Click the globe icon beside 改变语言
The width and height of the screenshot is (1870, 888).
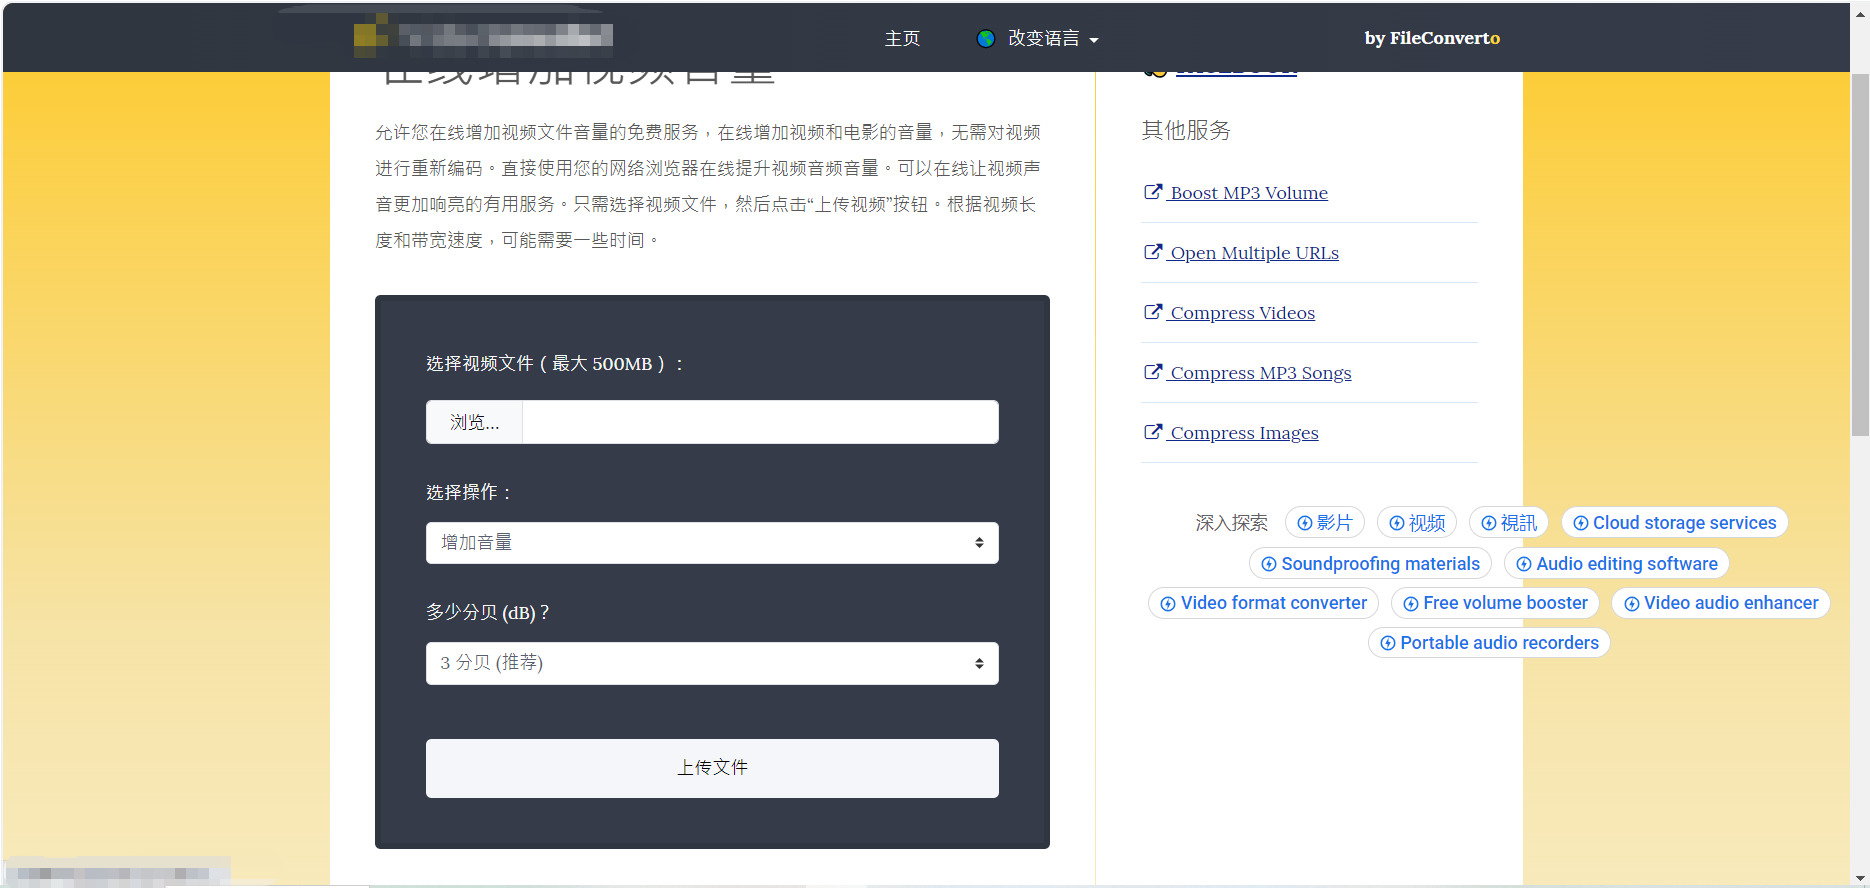coord(986,39)
